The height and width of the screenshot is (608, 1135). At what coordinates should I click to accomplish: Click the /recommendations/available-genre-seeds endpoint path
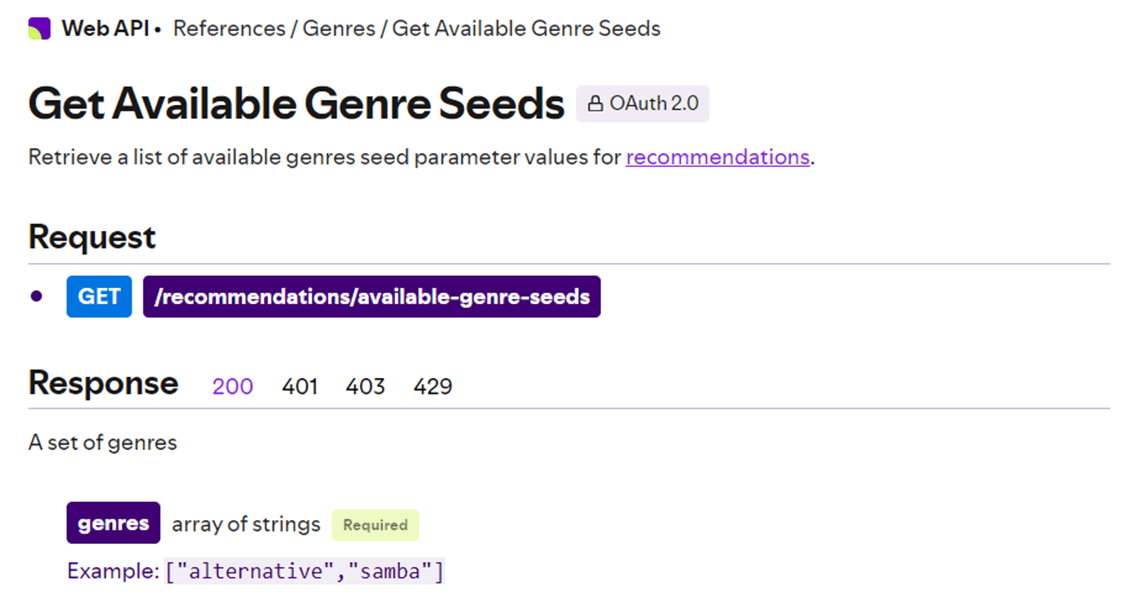coord(371,297)
